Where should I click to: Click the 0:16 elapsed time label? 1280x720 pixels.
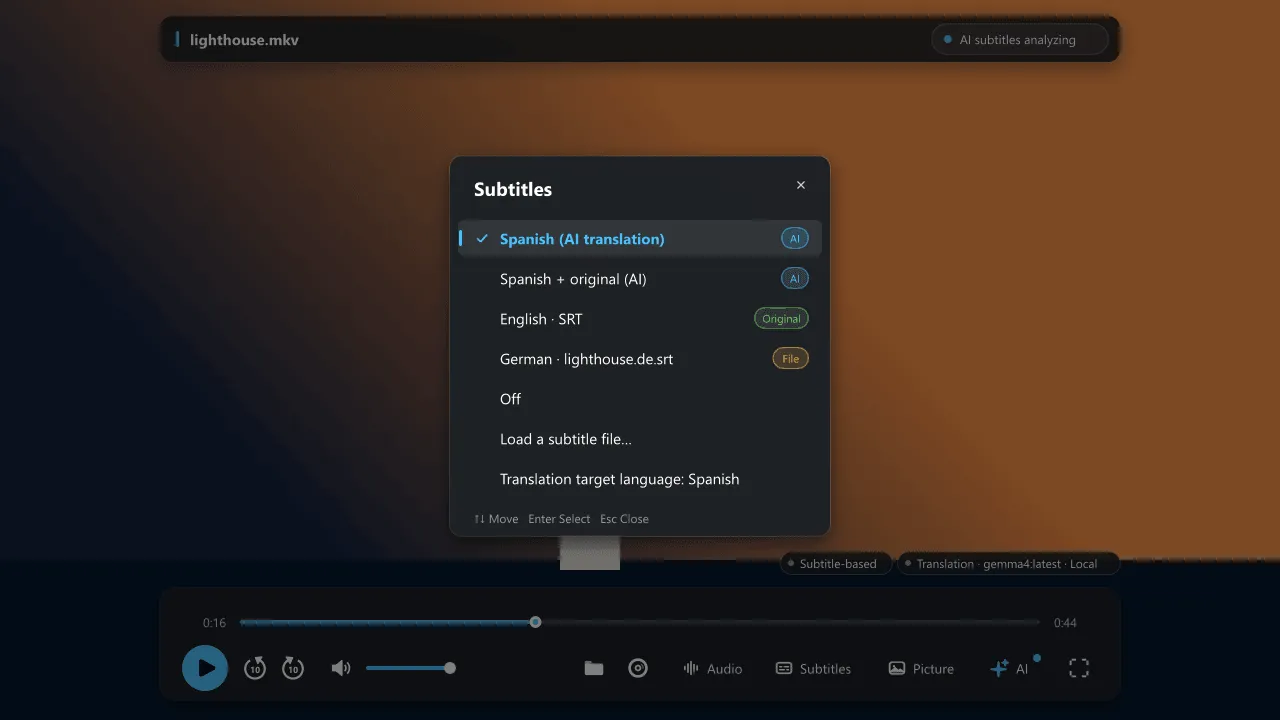click(x=214, y=623)
